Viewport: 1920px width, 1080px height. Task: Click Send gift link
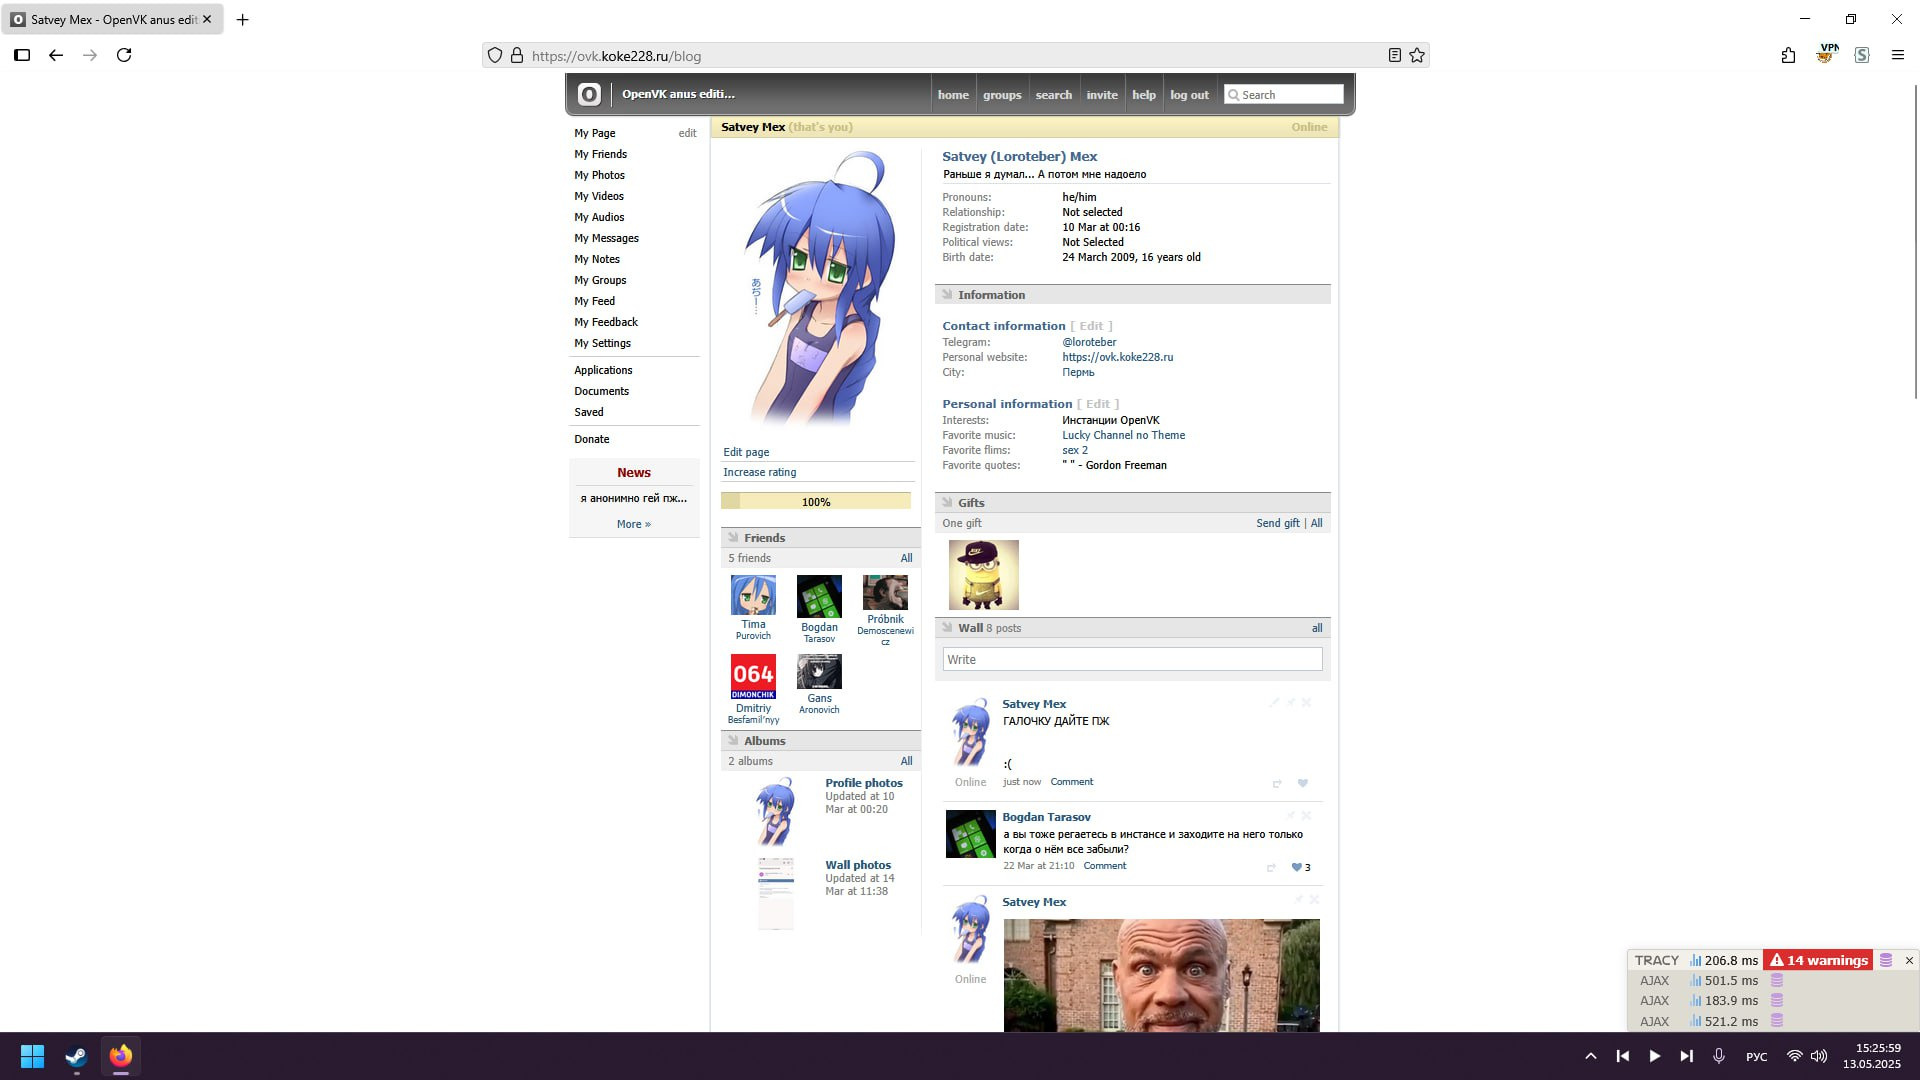(1278, 523)
